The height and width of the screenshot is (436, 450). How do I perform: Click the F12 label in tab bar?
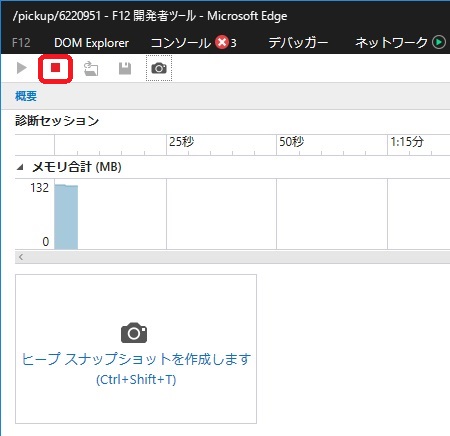pos(21,43)
